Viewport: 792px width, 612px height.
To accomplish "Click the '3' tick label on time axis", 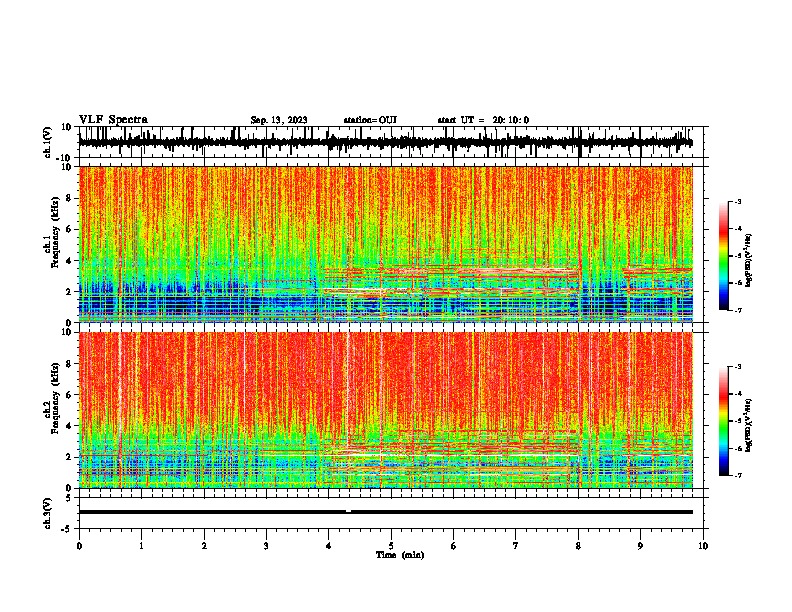I will pyautogui.click(x=266, y=546).
